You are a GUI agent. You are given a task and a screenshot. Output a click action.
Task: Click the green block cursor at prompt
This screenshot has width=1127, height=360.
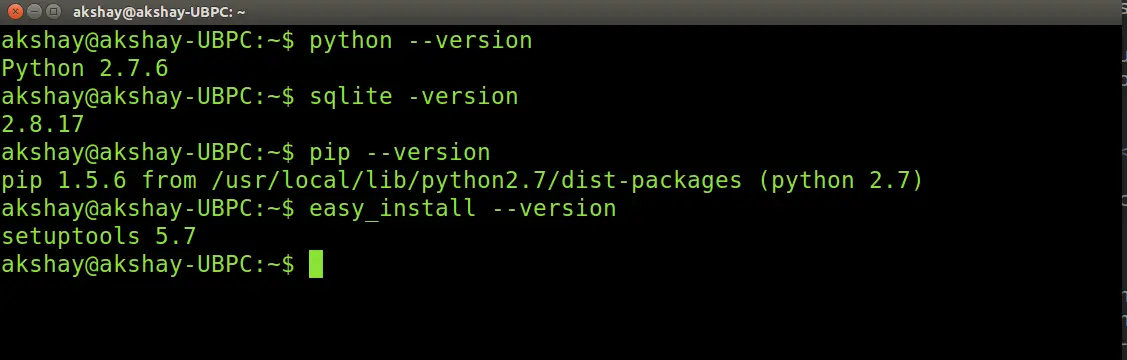coord(316,264)
